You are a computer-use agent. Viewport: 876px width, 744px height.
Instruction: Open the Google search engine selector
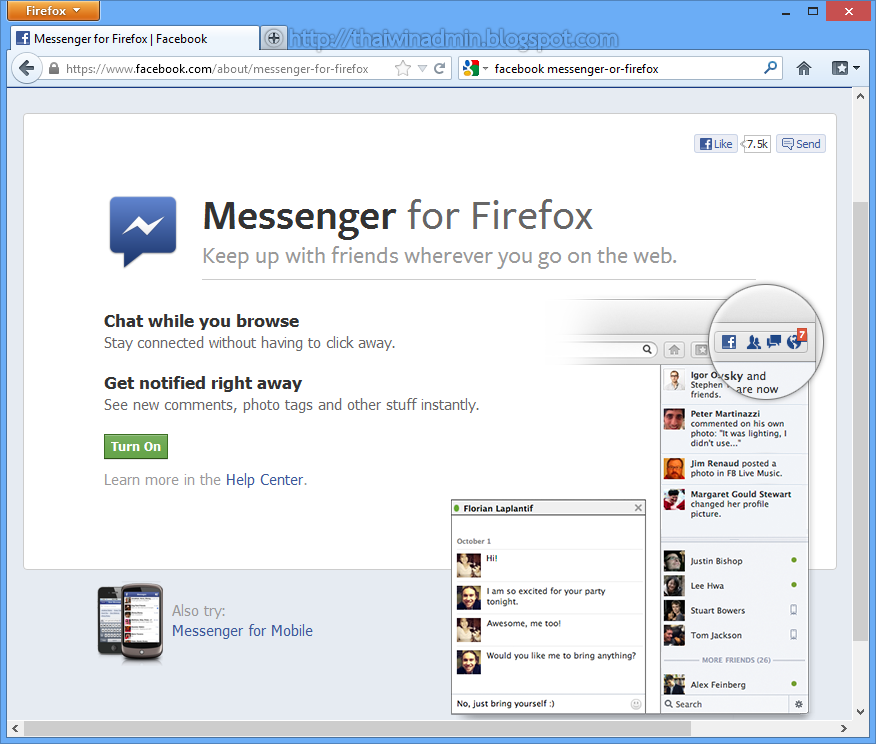[475, 69]
